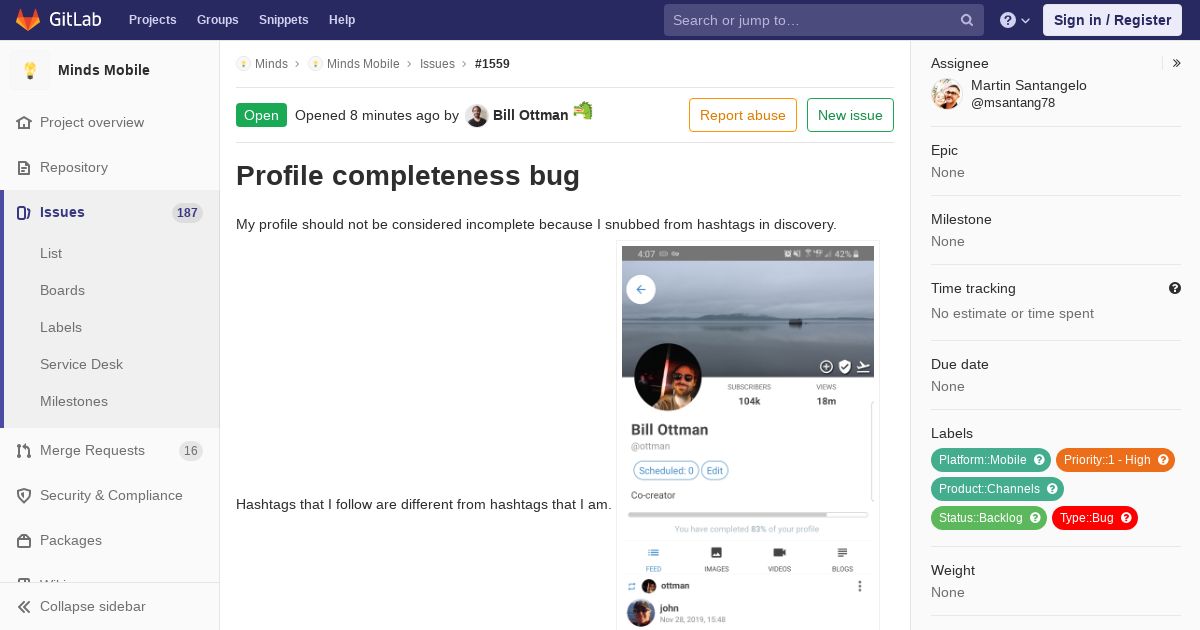This screenshot has width=1200, height=630.
Task: Open the Projects menu
Action: coord(152,20)
